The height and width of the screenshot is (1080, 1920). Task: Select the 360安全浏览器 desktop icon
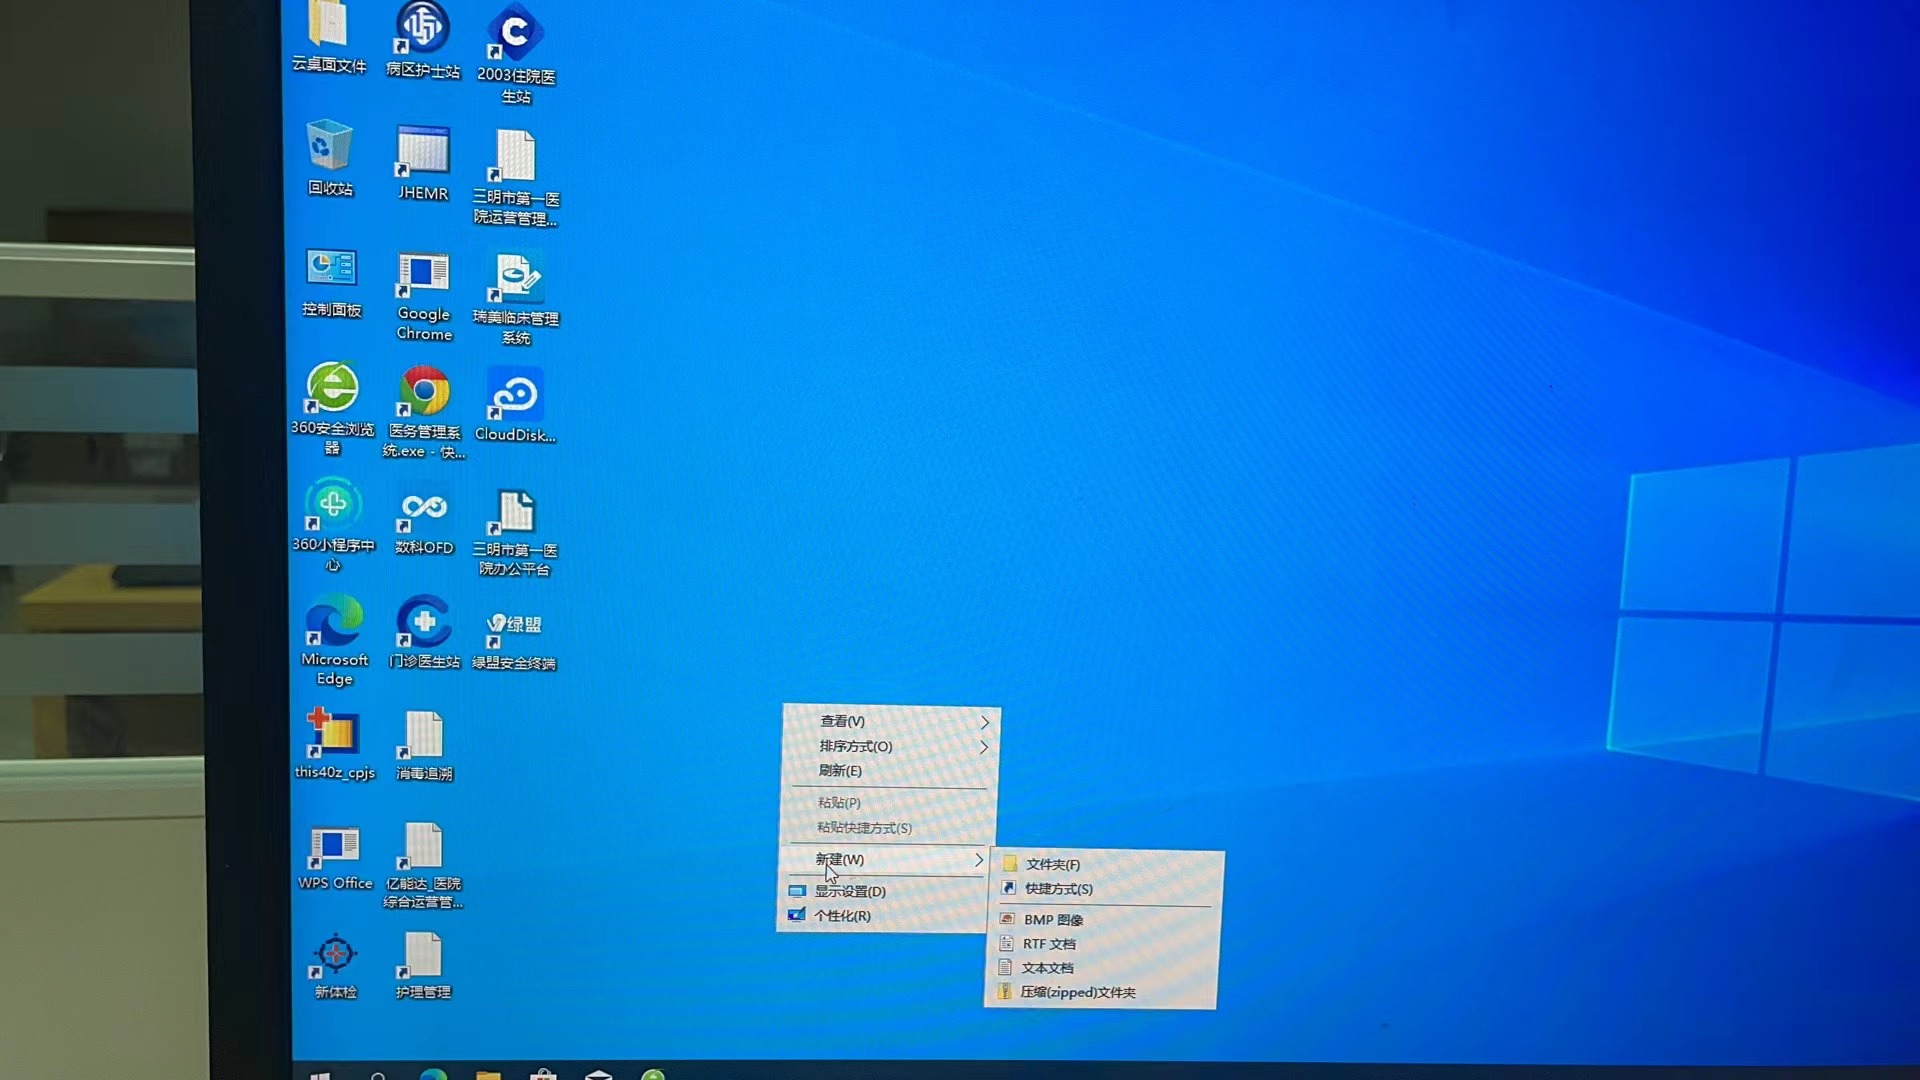[x=332, y=390]
